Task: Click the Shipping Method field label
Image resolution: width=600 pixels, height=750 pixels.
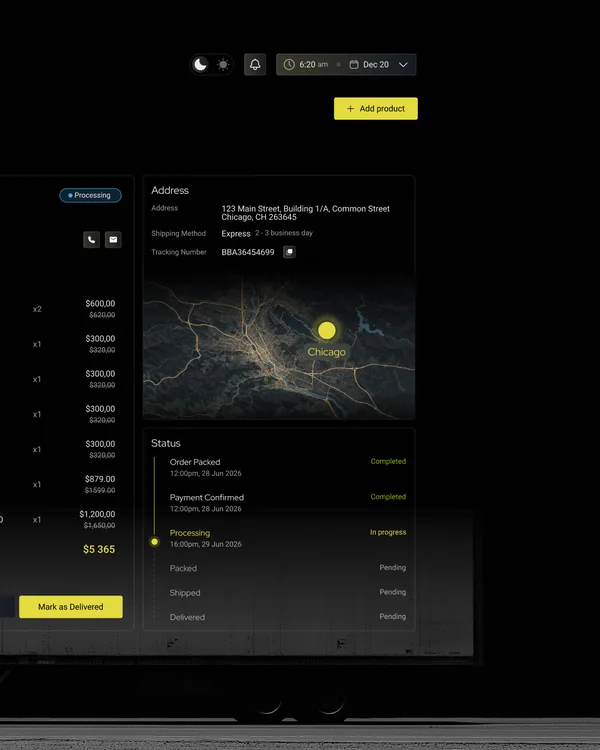Action: point(178,233)
